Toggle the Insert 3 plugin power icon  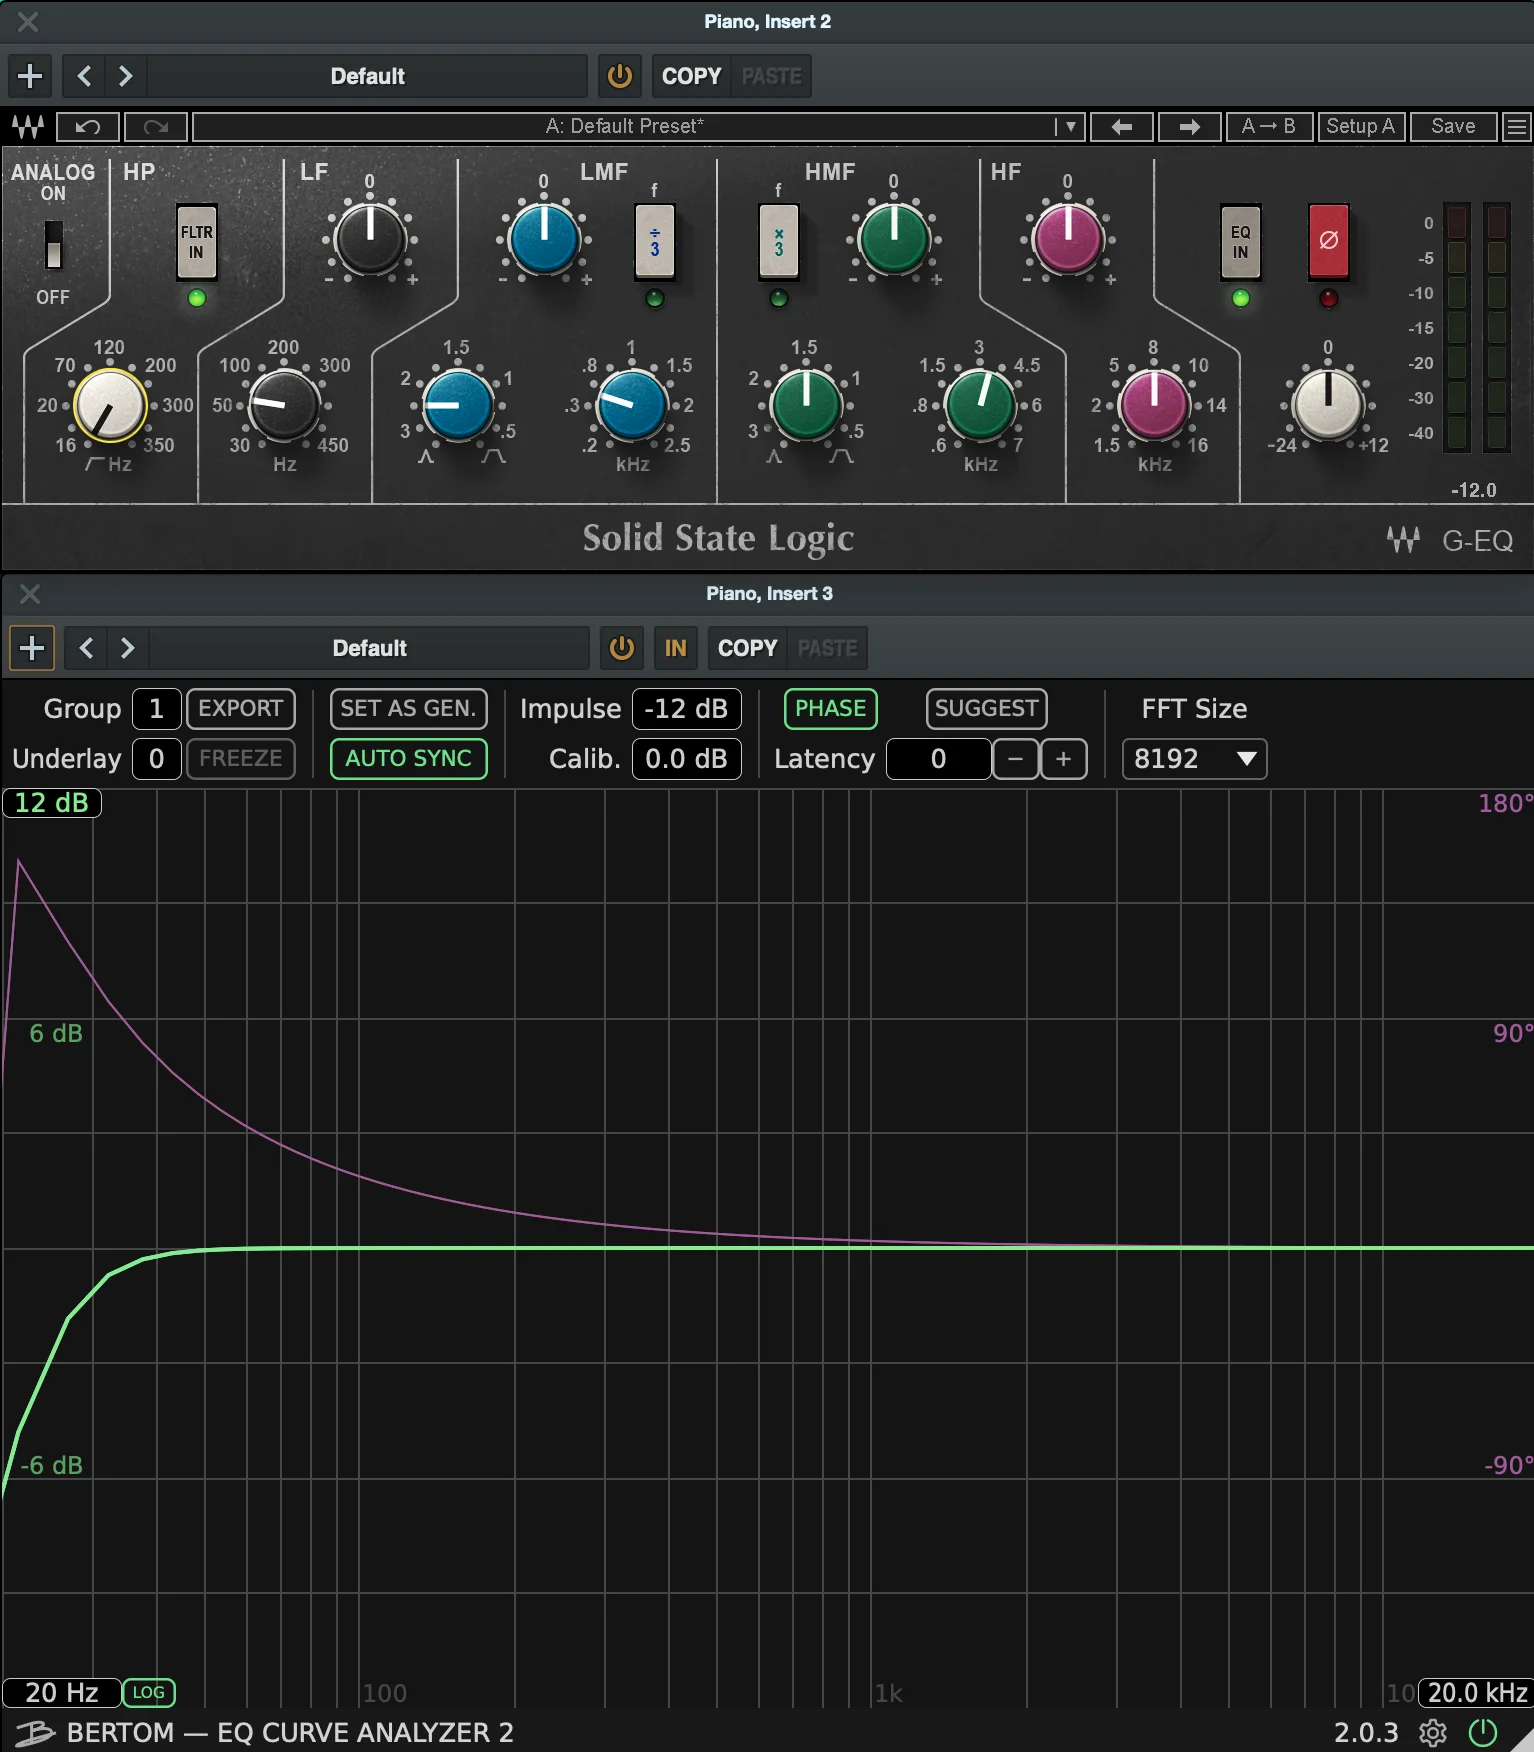point(622,648)
